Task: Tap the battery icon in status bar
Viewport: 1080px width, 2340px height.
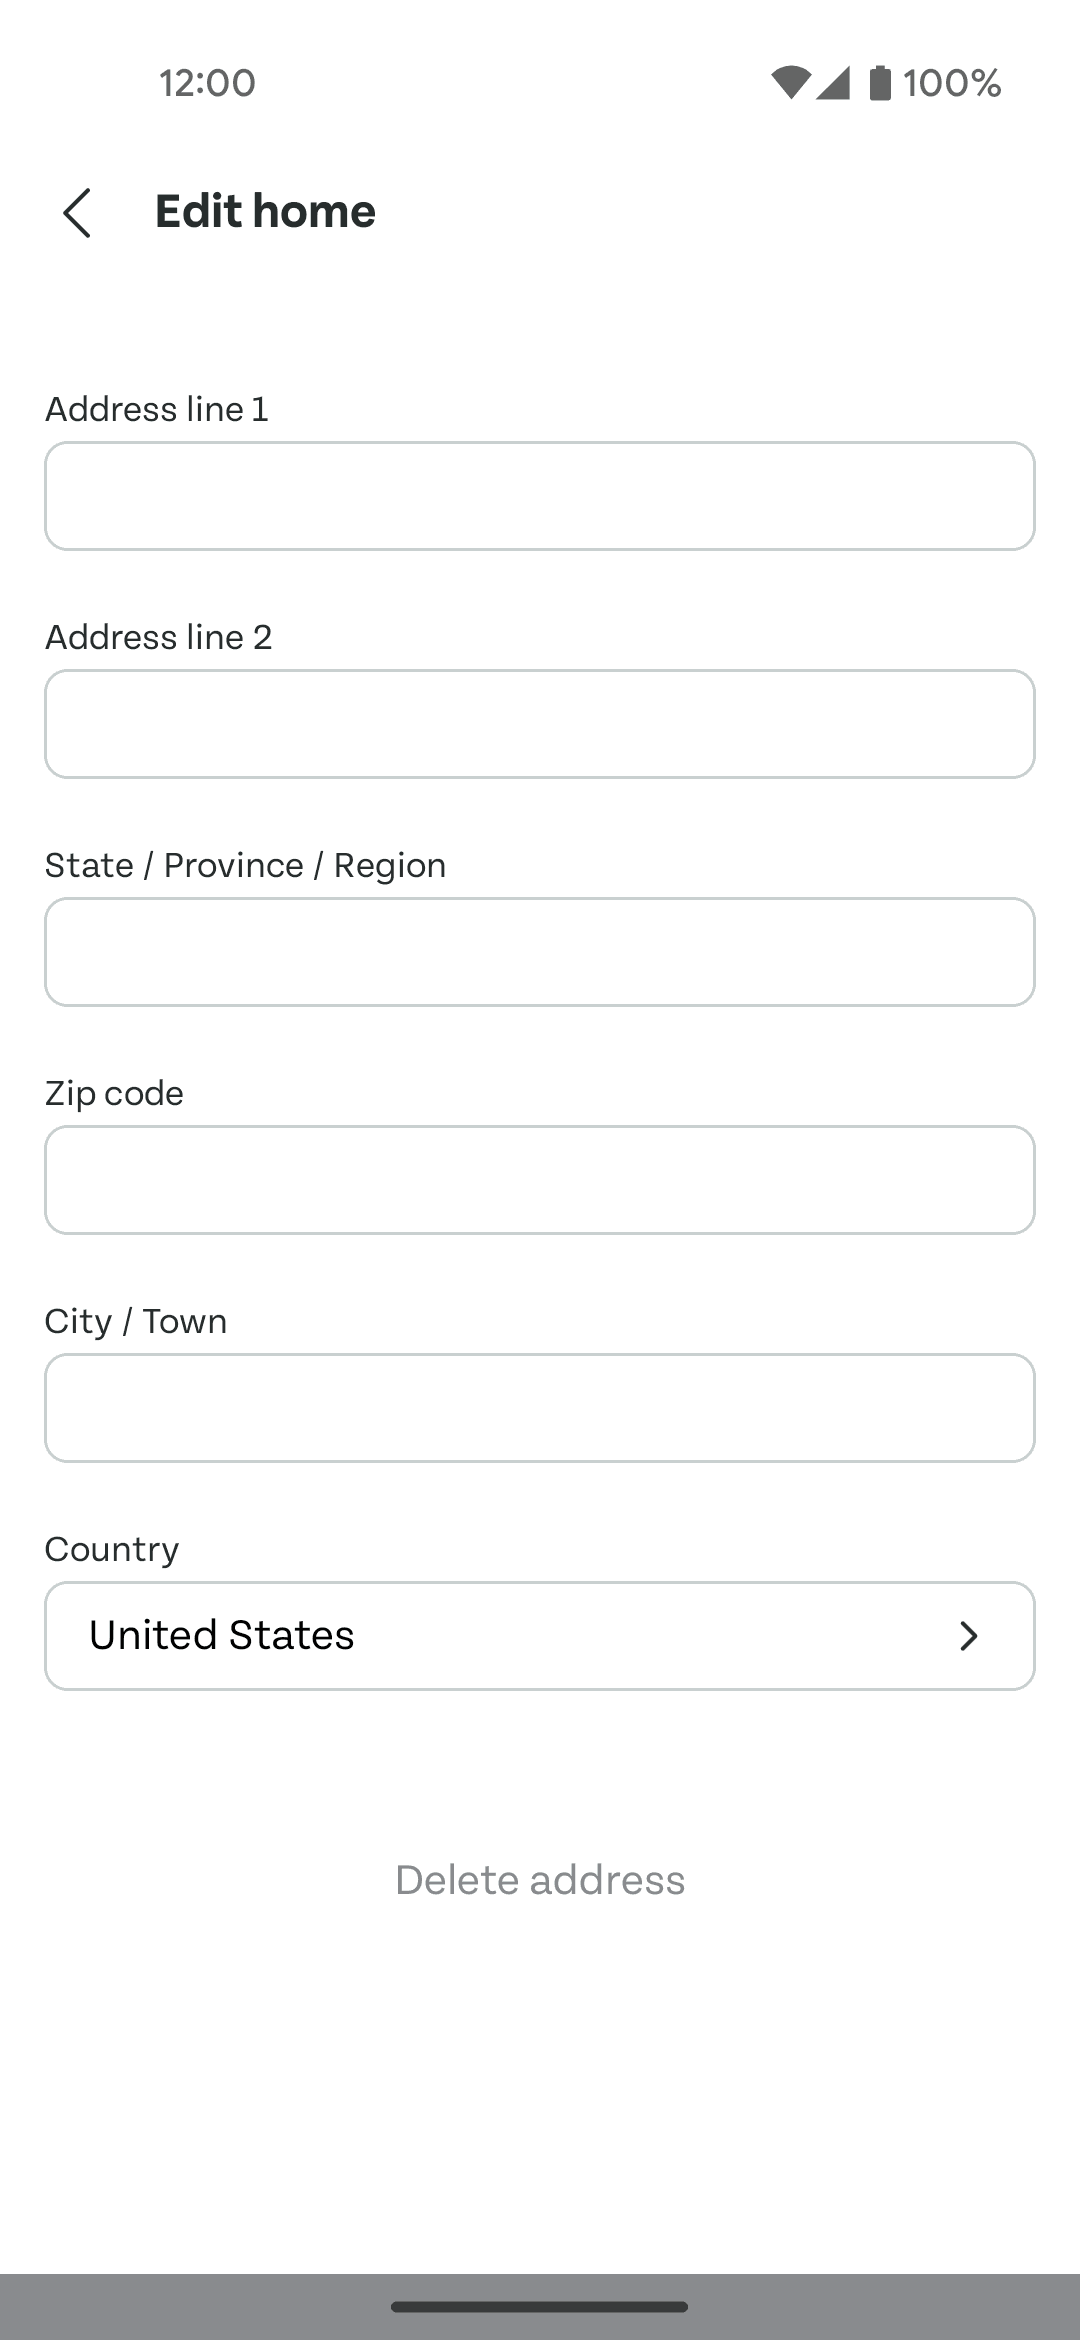Action: (x=880, y=82)
